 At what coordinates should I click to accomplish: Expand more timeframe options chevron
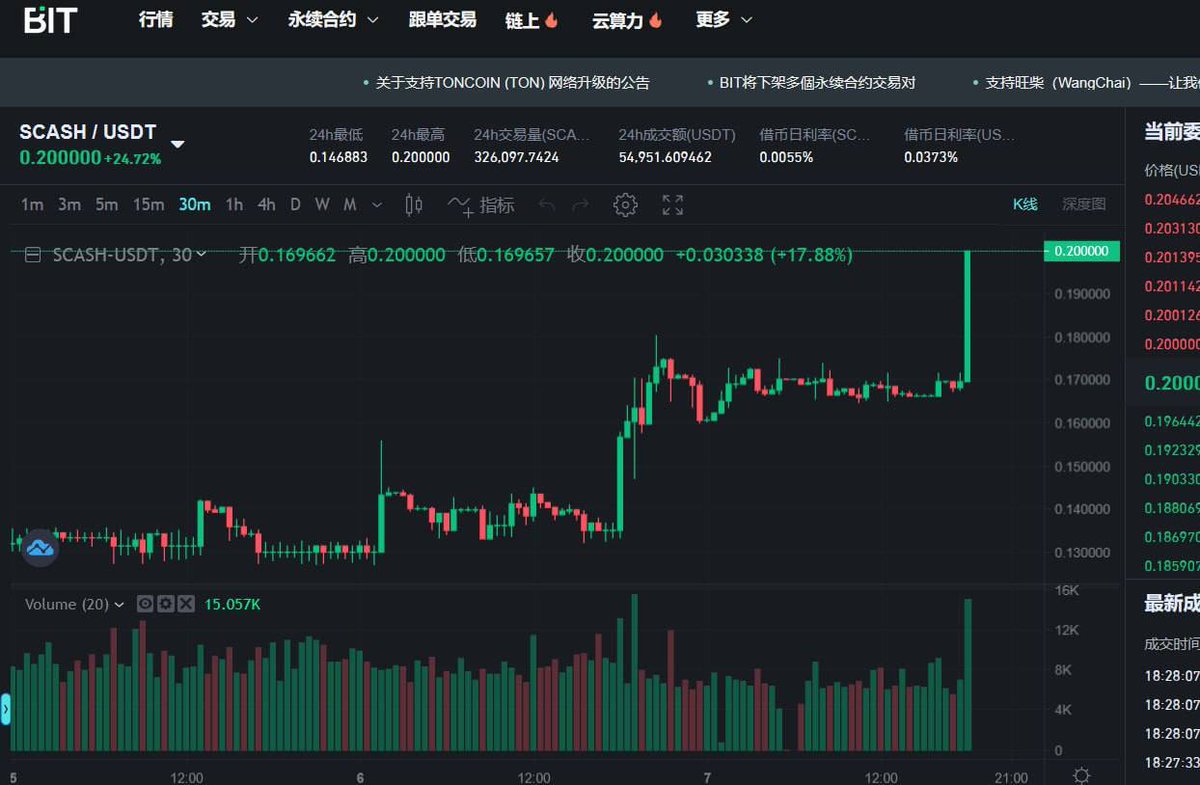(377, 205)
